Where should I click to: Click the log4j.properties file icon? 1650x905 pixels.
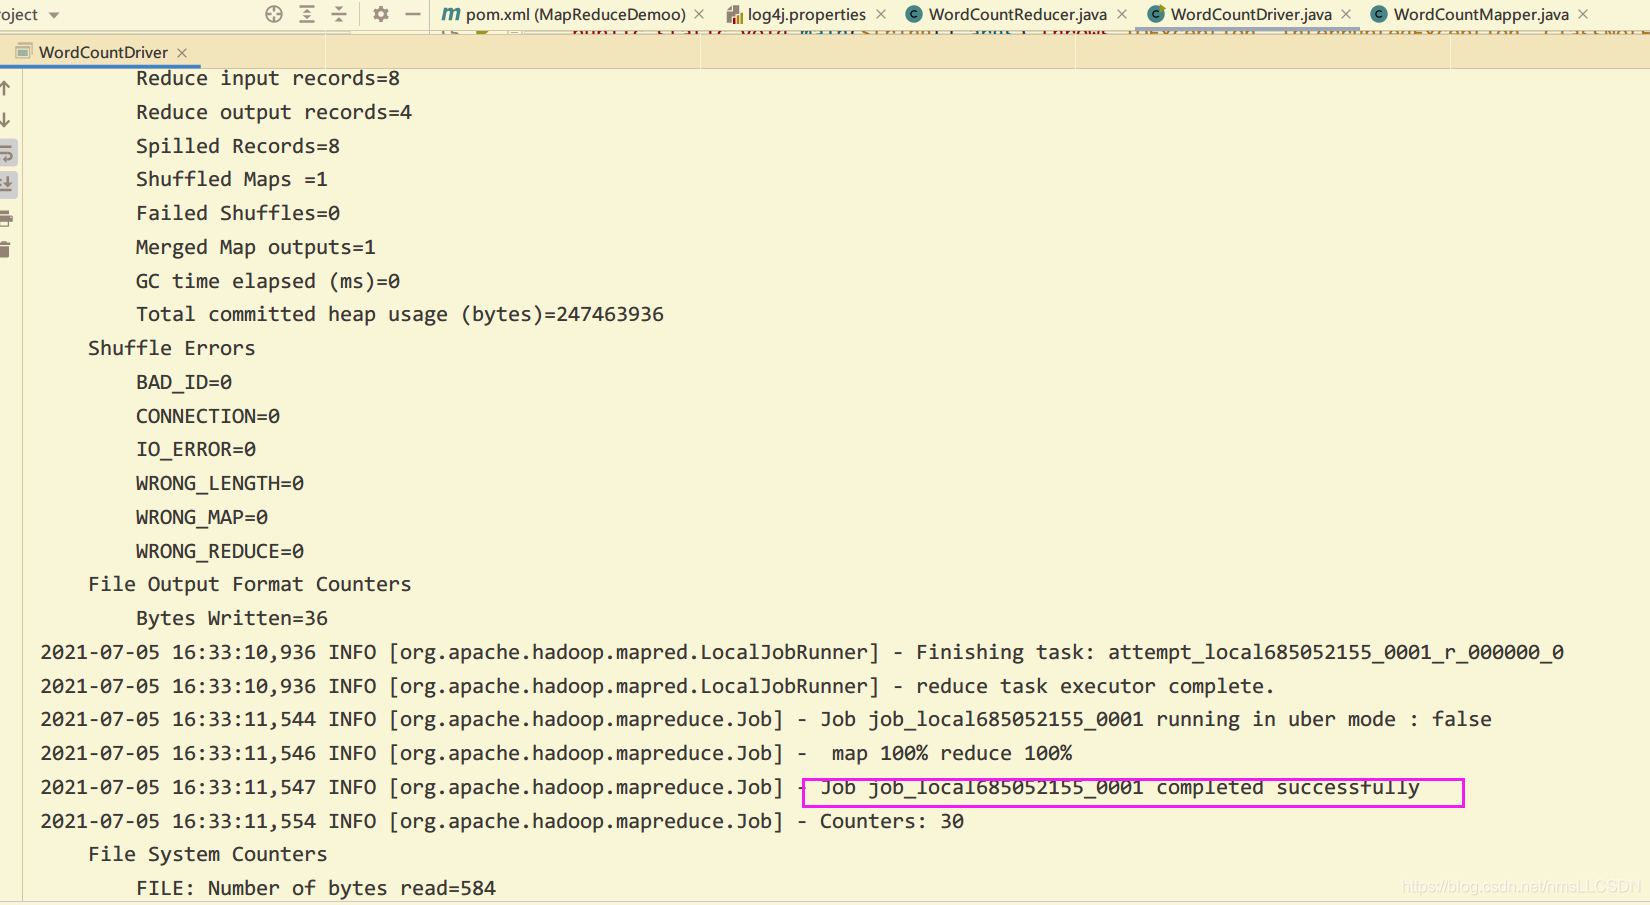735,14
